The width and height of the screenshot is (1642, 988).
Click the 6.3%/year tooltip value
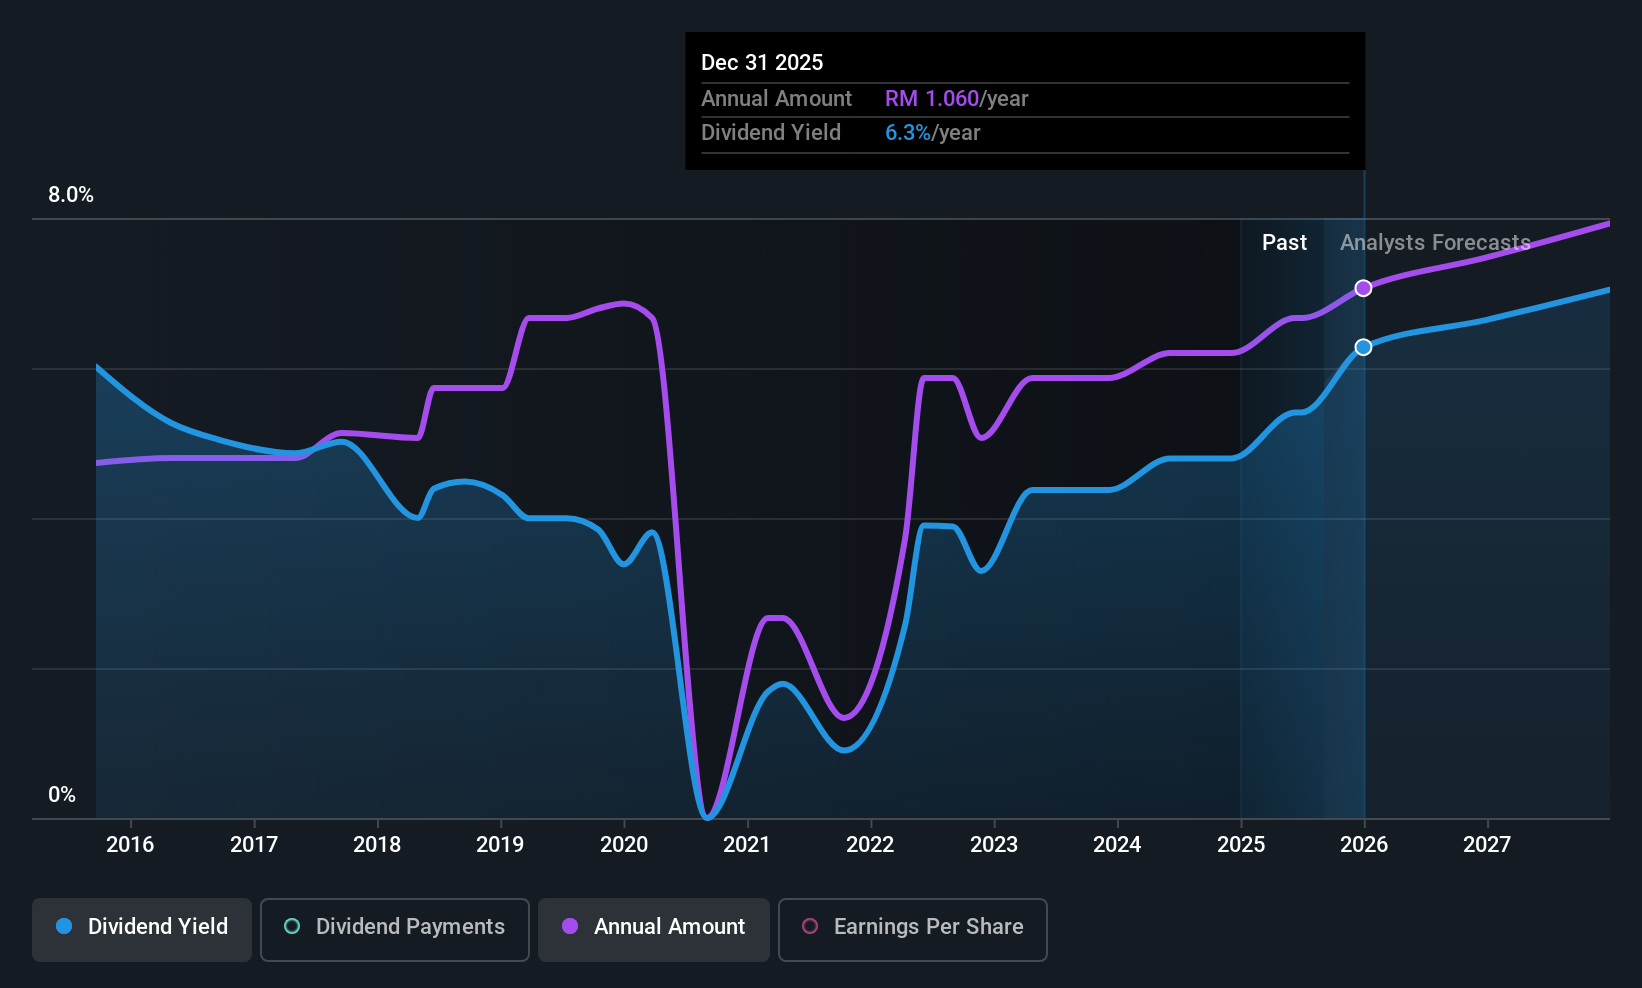(x=933, y=133)
